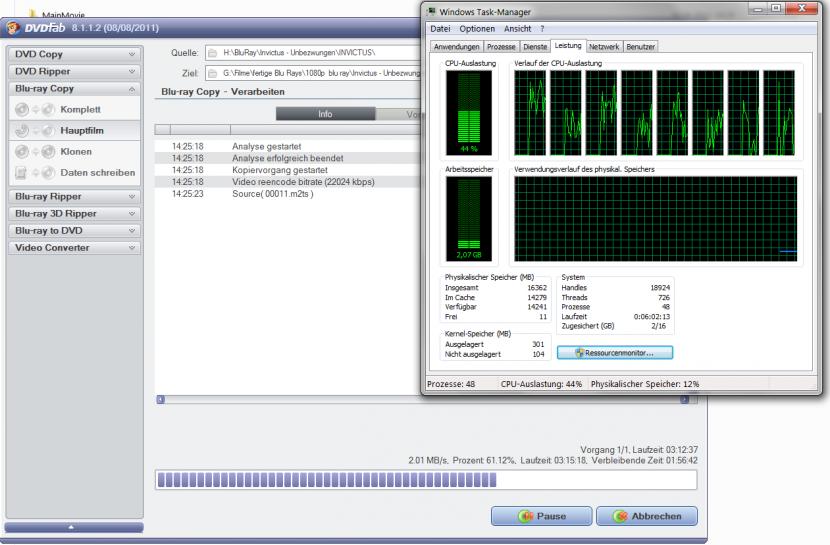This screenshot has width=830, height=545.
Task: Select log row 'Video reencode bitrate (22024 kbps)'
Action: pos(288,182)
